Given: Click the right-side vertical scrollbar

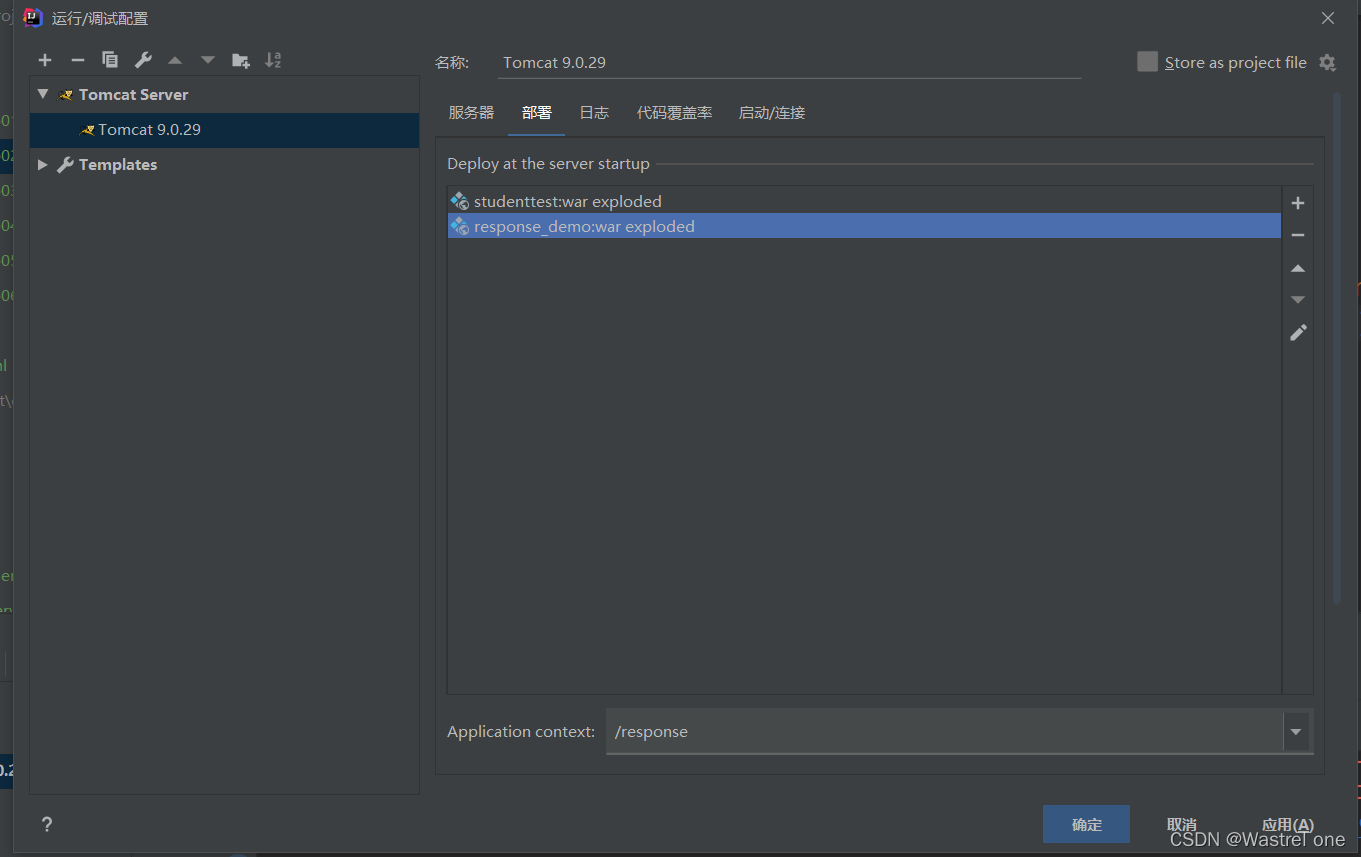Looking at the screenshot, I should click(x=1337, y=348).
